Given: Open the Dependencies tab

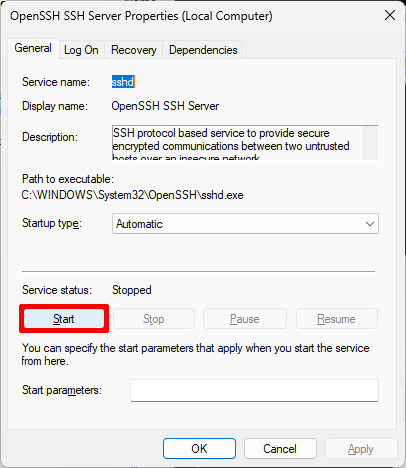Looking at the screenshot, I should click(x=203, y=50).
